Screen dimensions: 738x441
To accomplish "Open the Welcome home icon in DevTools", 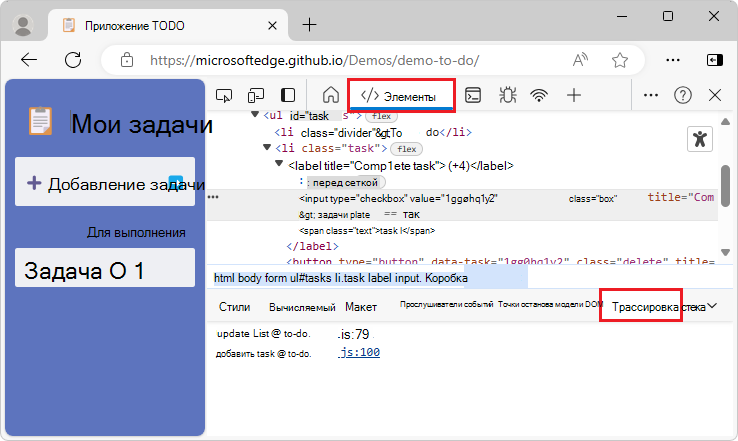I will point(331,95).
